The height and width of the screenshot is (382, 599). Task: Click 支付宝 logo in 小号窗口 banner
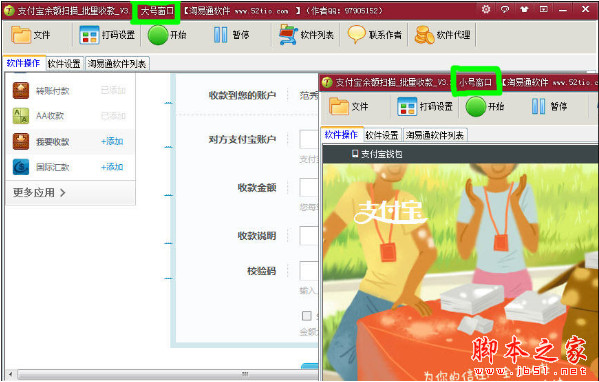pyautogui.click(x=390, y=213)
